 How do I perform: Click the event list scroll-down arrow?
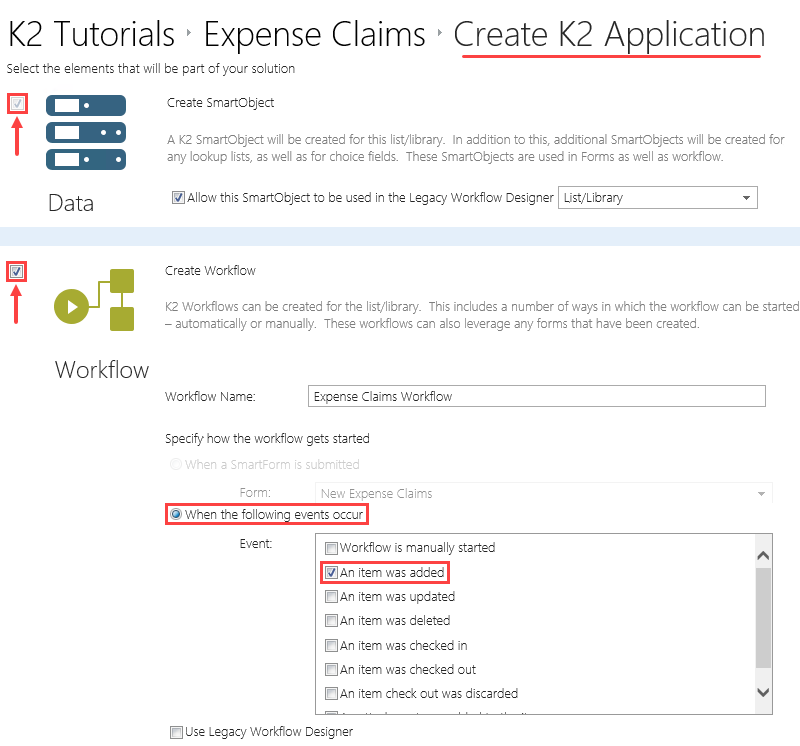[x=763, y=692]
